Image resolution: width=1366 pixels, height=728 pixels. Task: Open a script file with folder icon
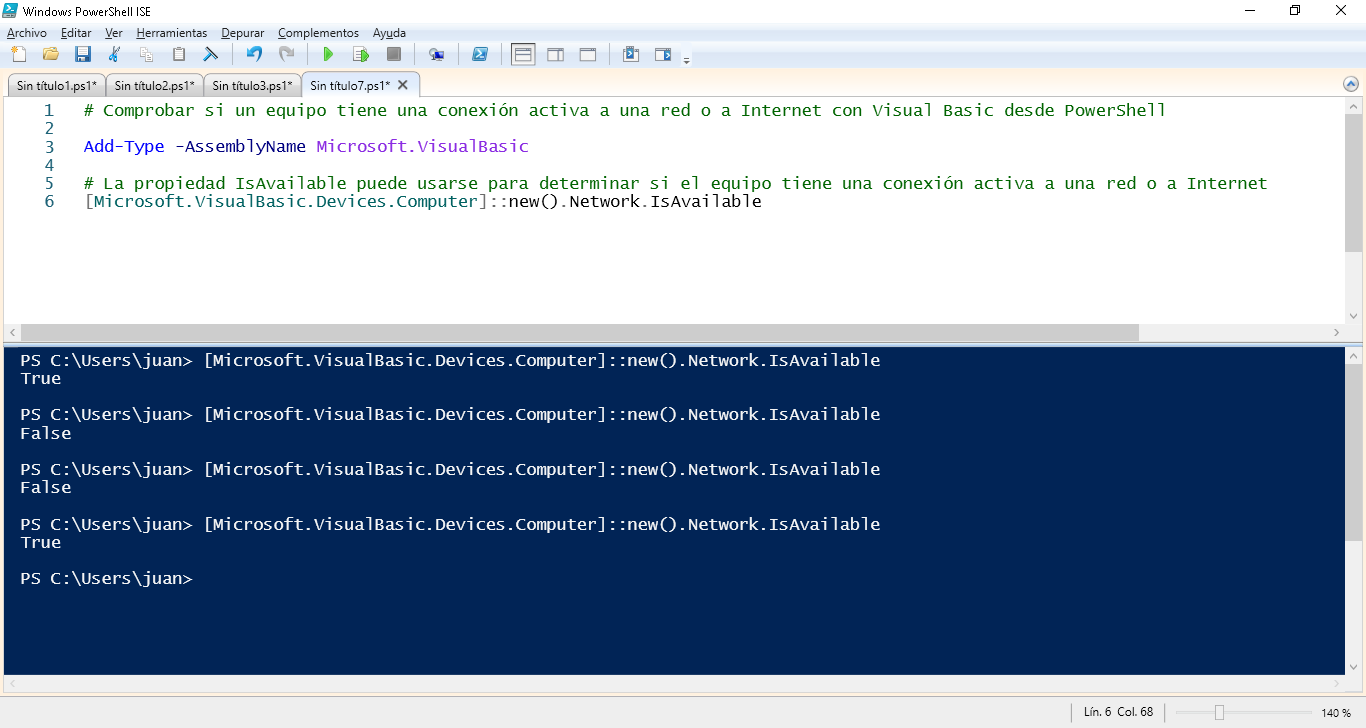pyautogui.click(x=50, y=54)
